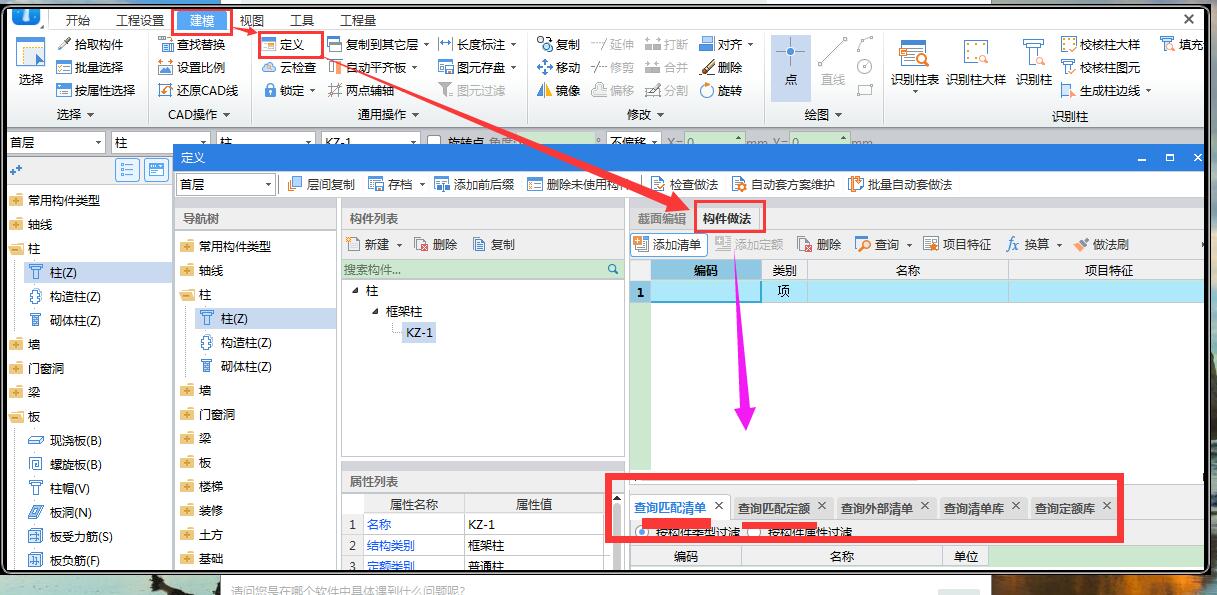
Task: Click the 添加清单 button
Action: 669,244
